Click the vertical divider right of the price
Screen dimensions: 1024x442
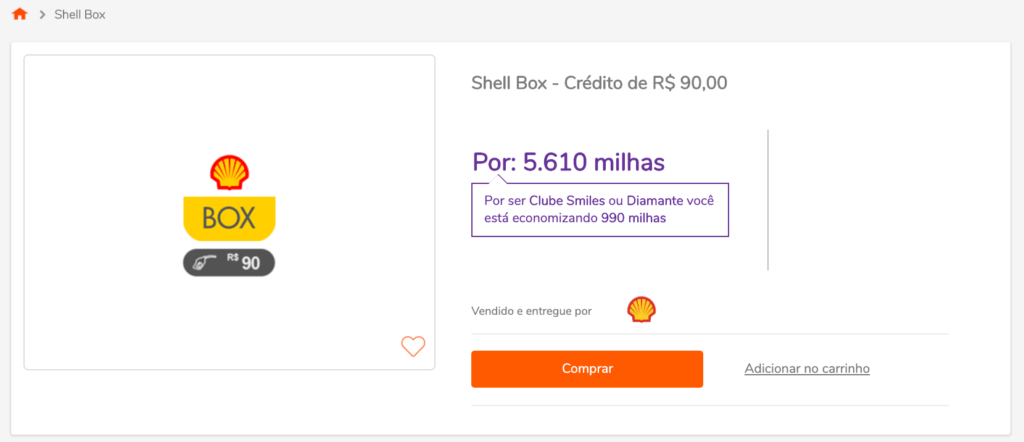(767, 199)
